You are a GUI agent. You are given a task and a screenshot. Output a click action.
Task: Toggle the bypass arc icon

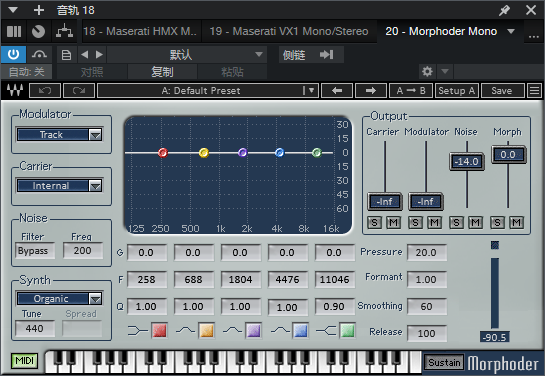tap(39, 54)
